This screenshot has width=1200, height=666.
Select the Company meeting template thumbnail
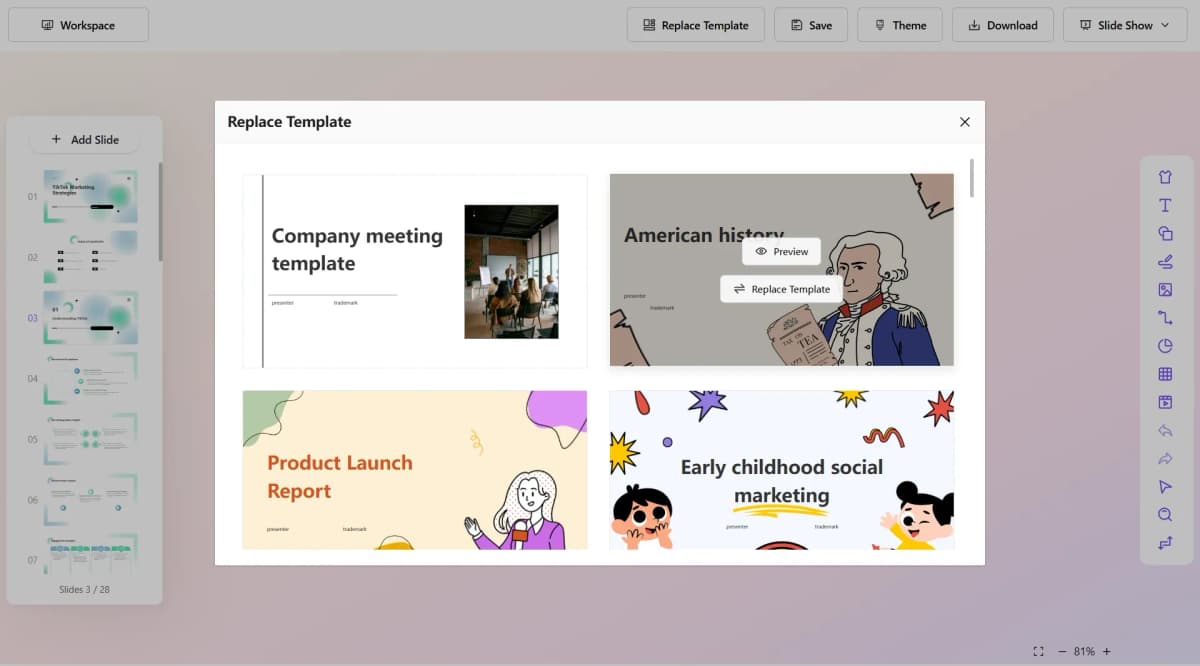[415, 271]
